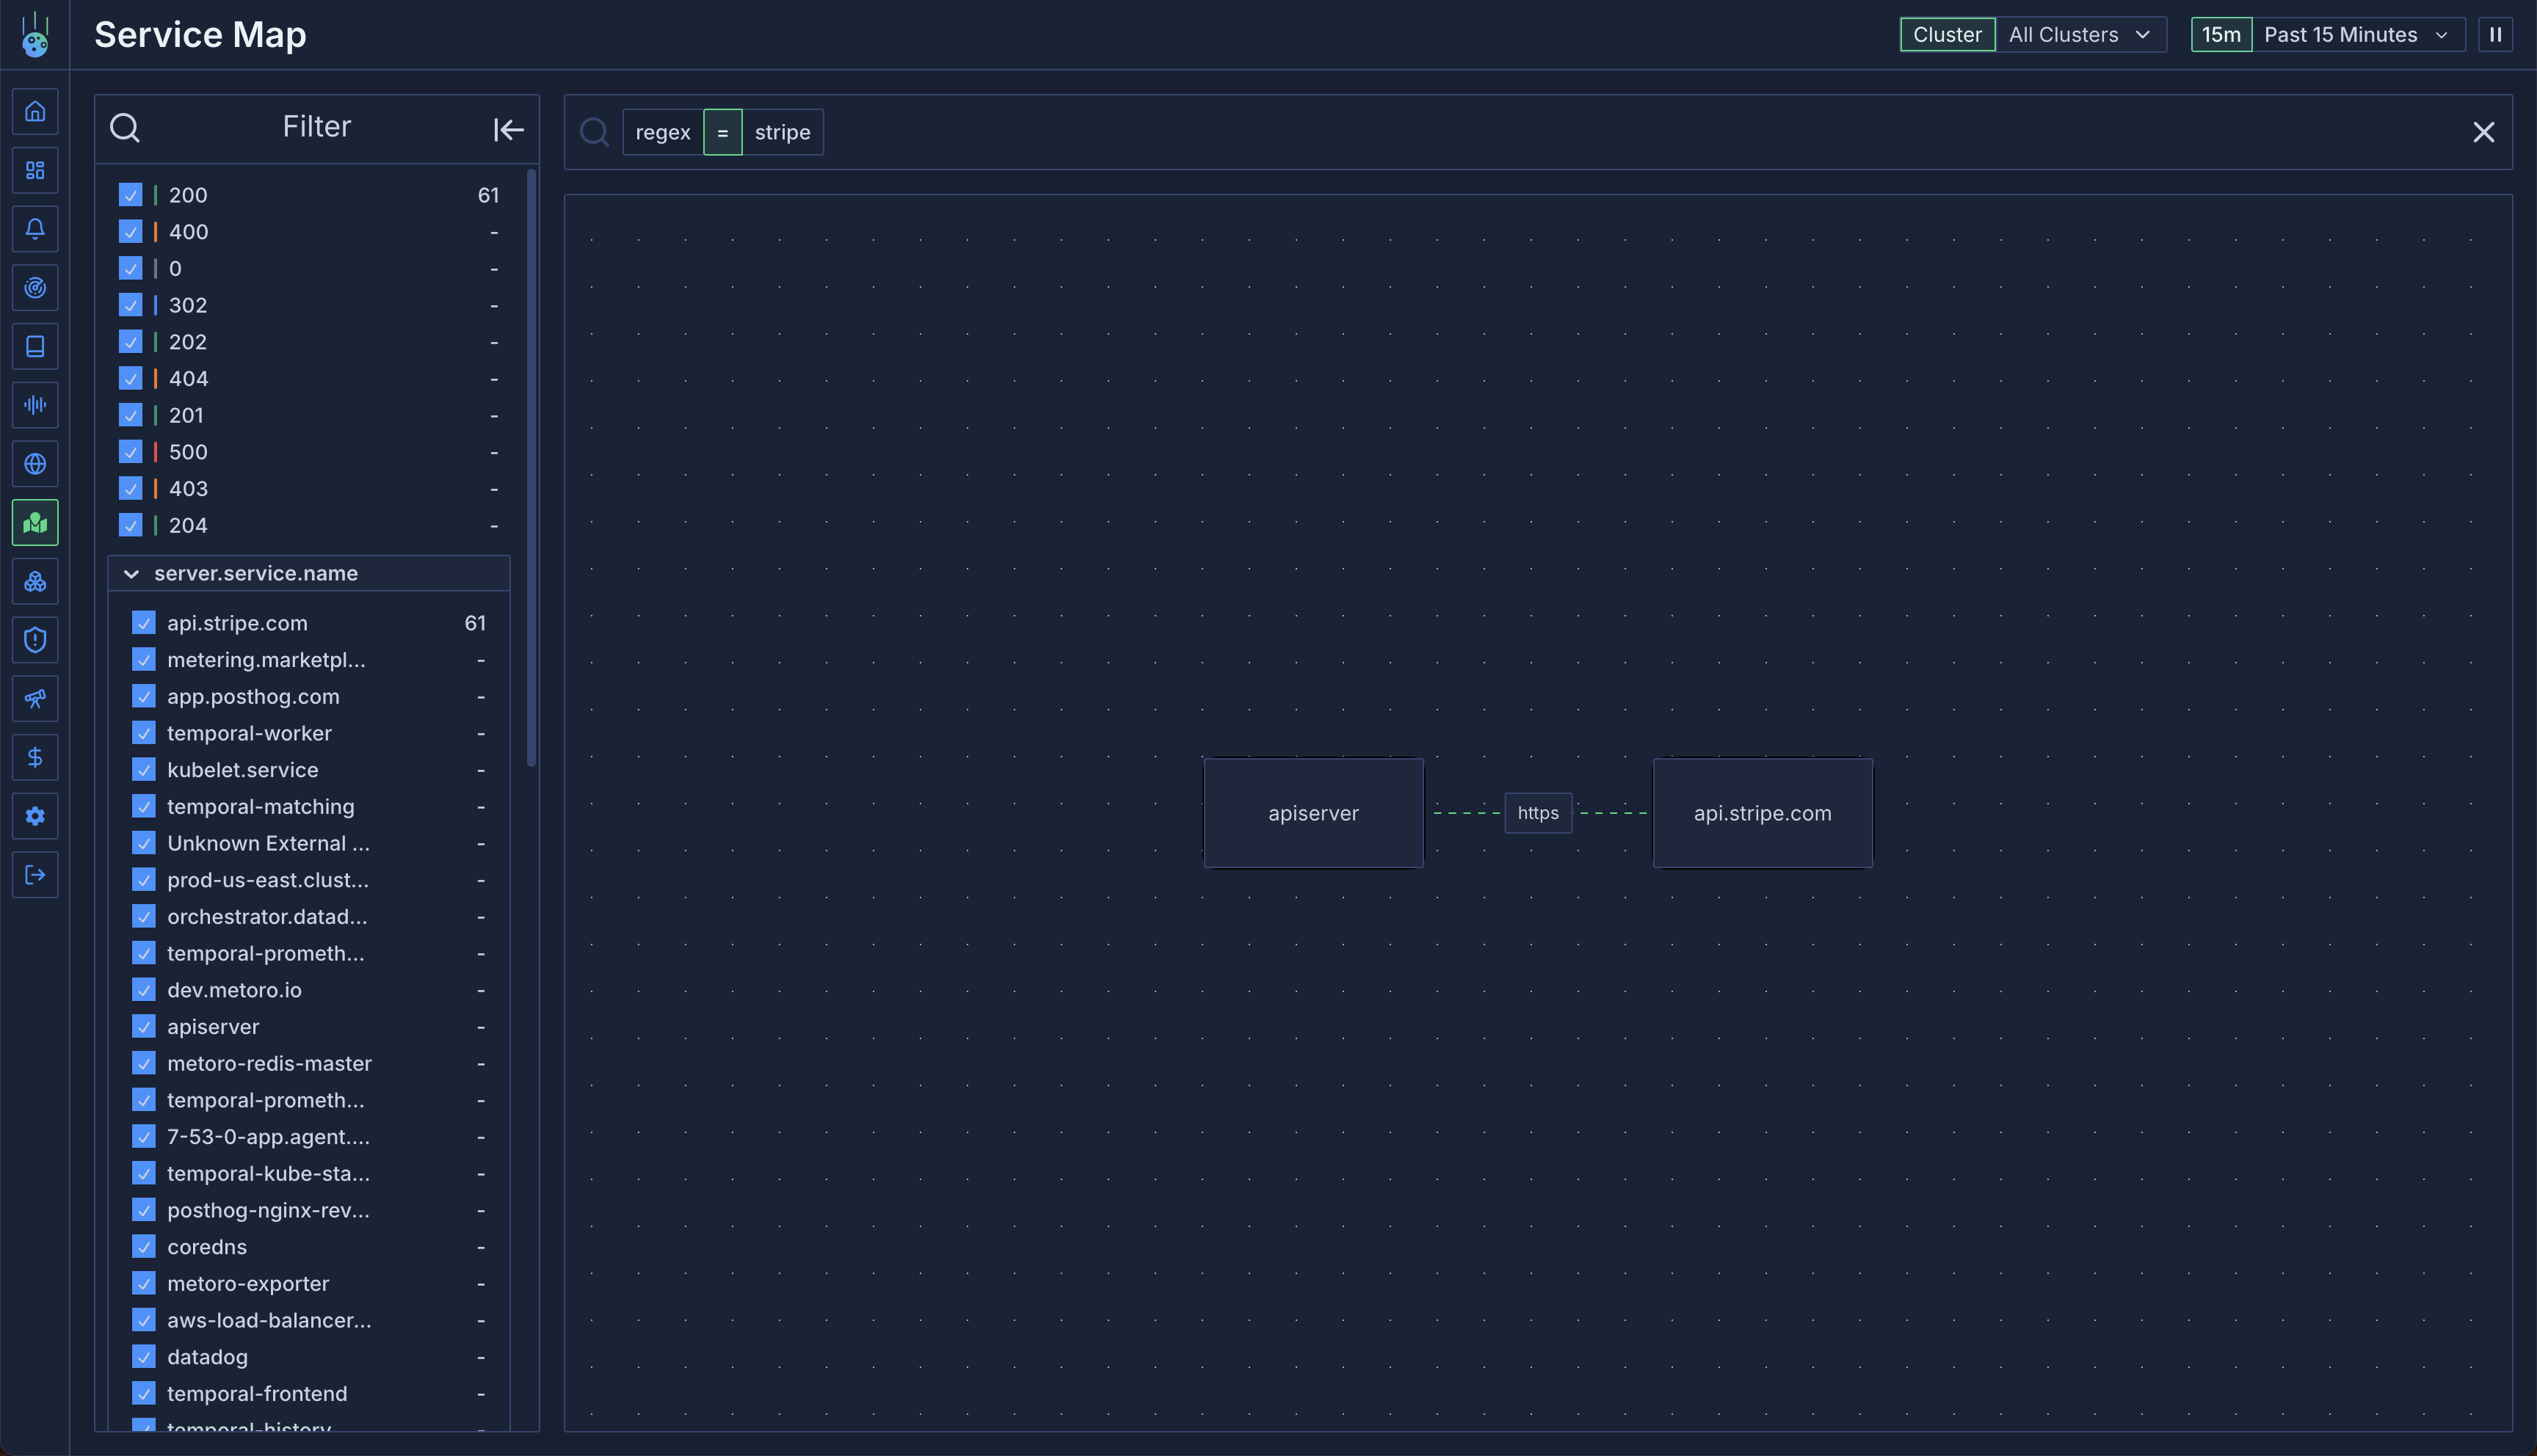Collapse the server.service.name section

pos(131,573)
